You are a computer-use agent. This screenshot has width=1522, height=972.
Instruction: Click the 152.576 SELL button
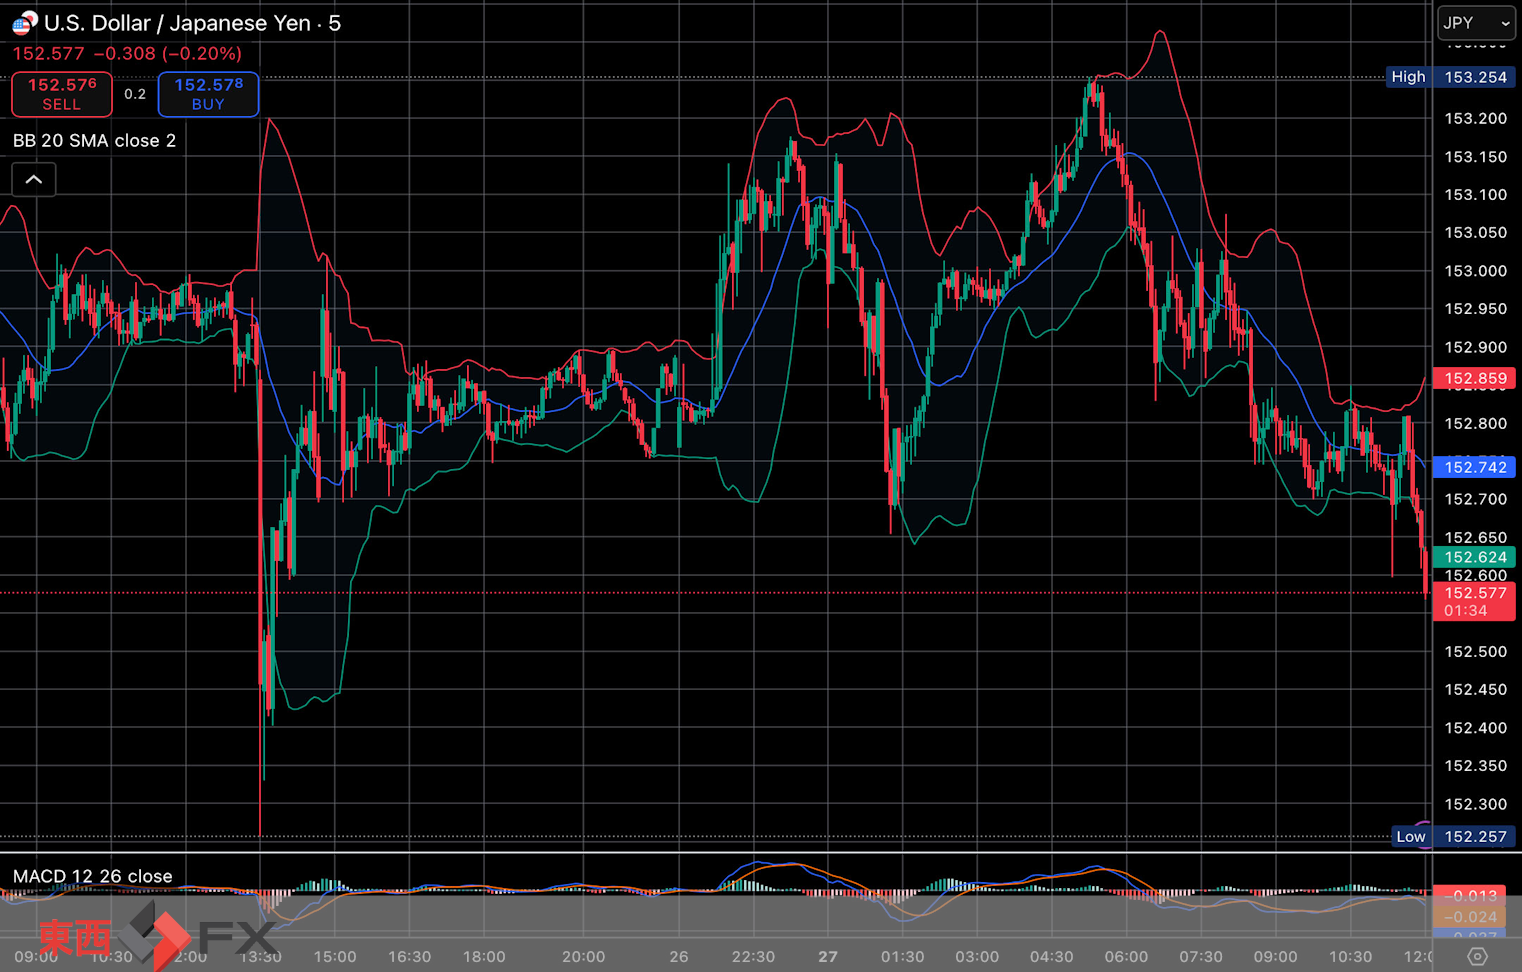pyautogui.click(x=62, y=94)
